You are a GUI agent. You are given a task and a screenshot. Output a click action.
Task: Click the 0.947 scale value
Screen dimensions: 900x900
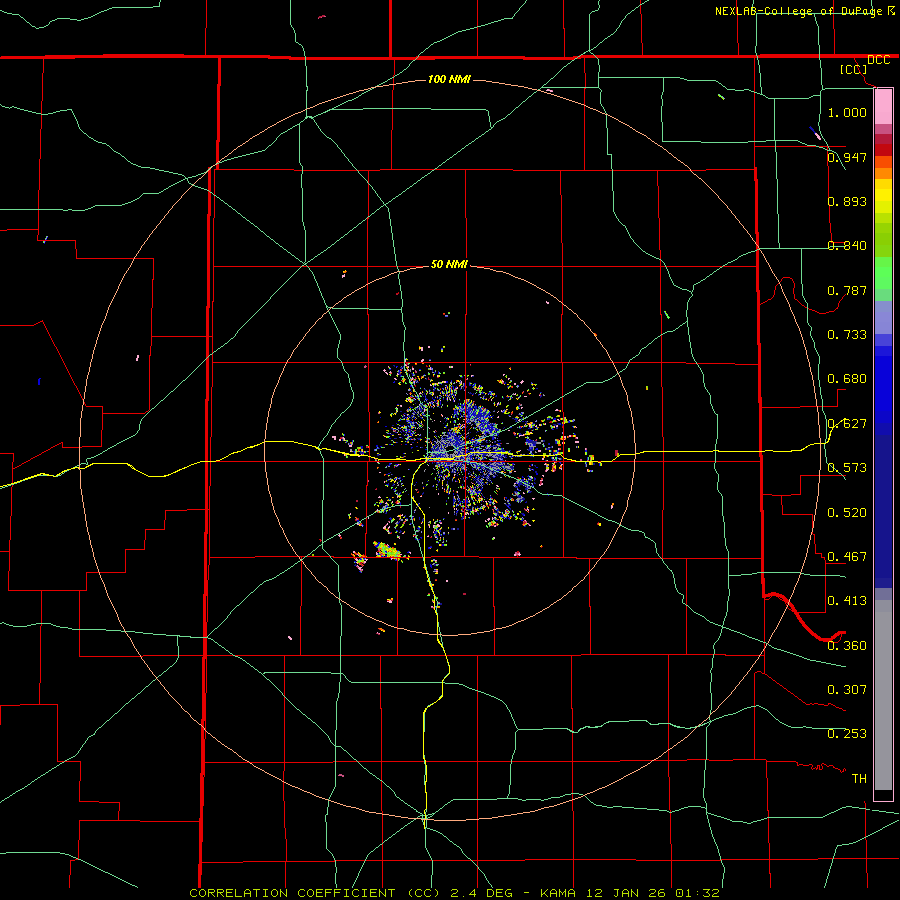847,157
